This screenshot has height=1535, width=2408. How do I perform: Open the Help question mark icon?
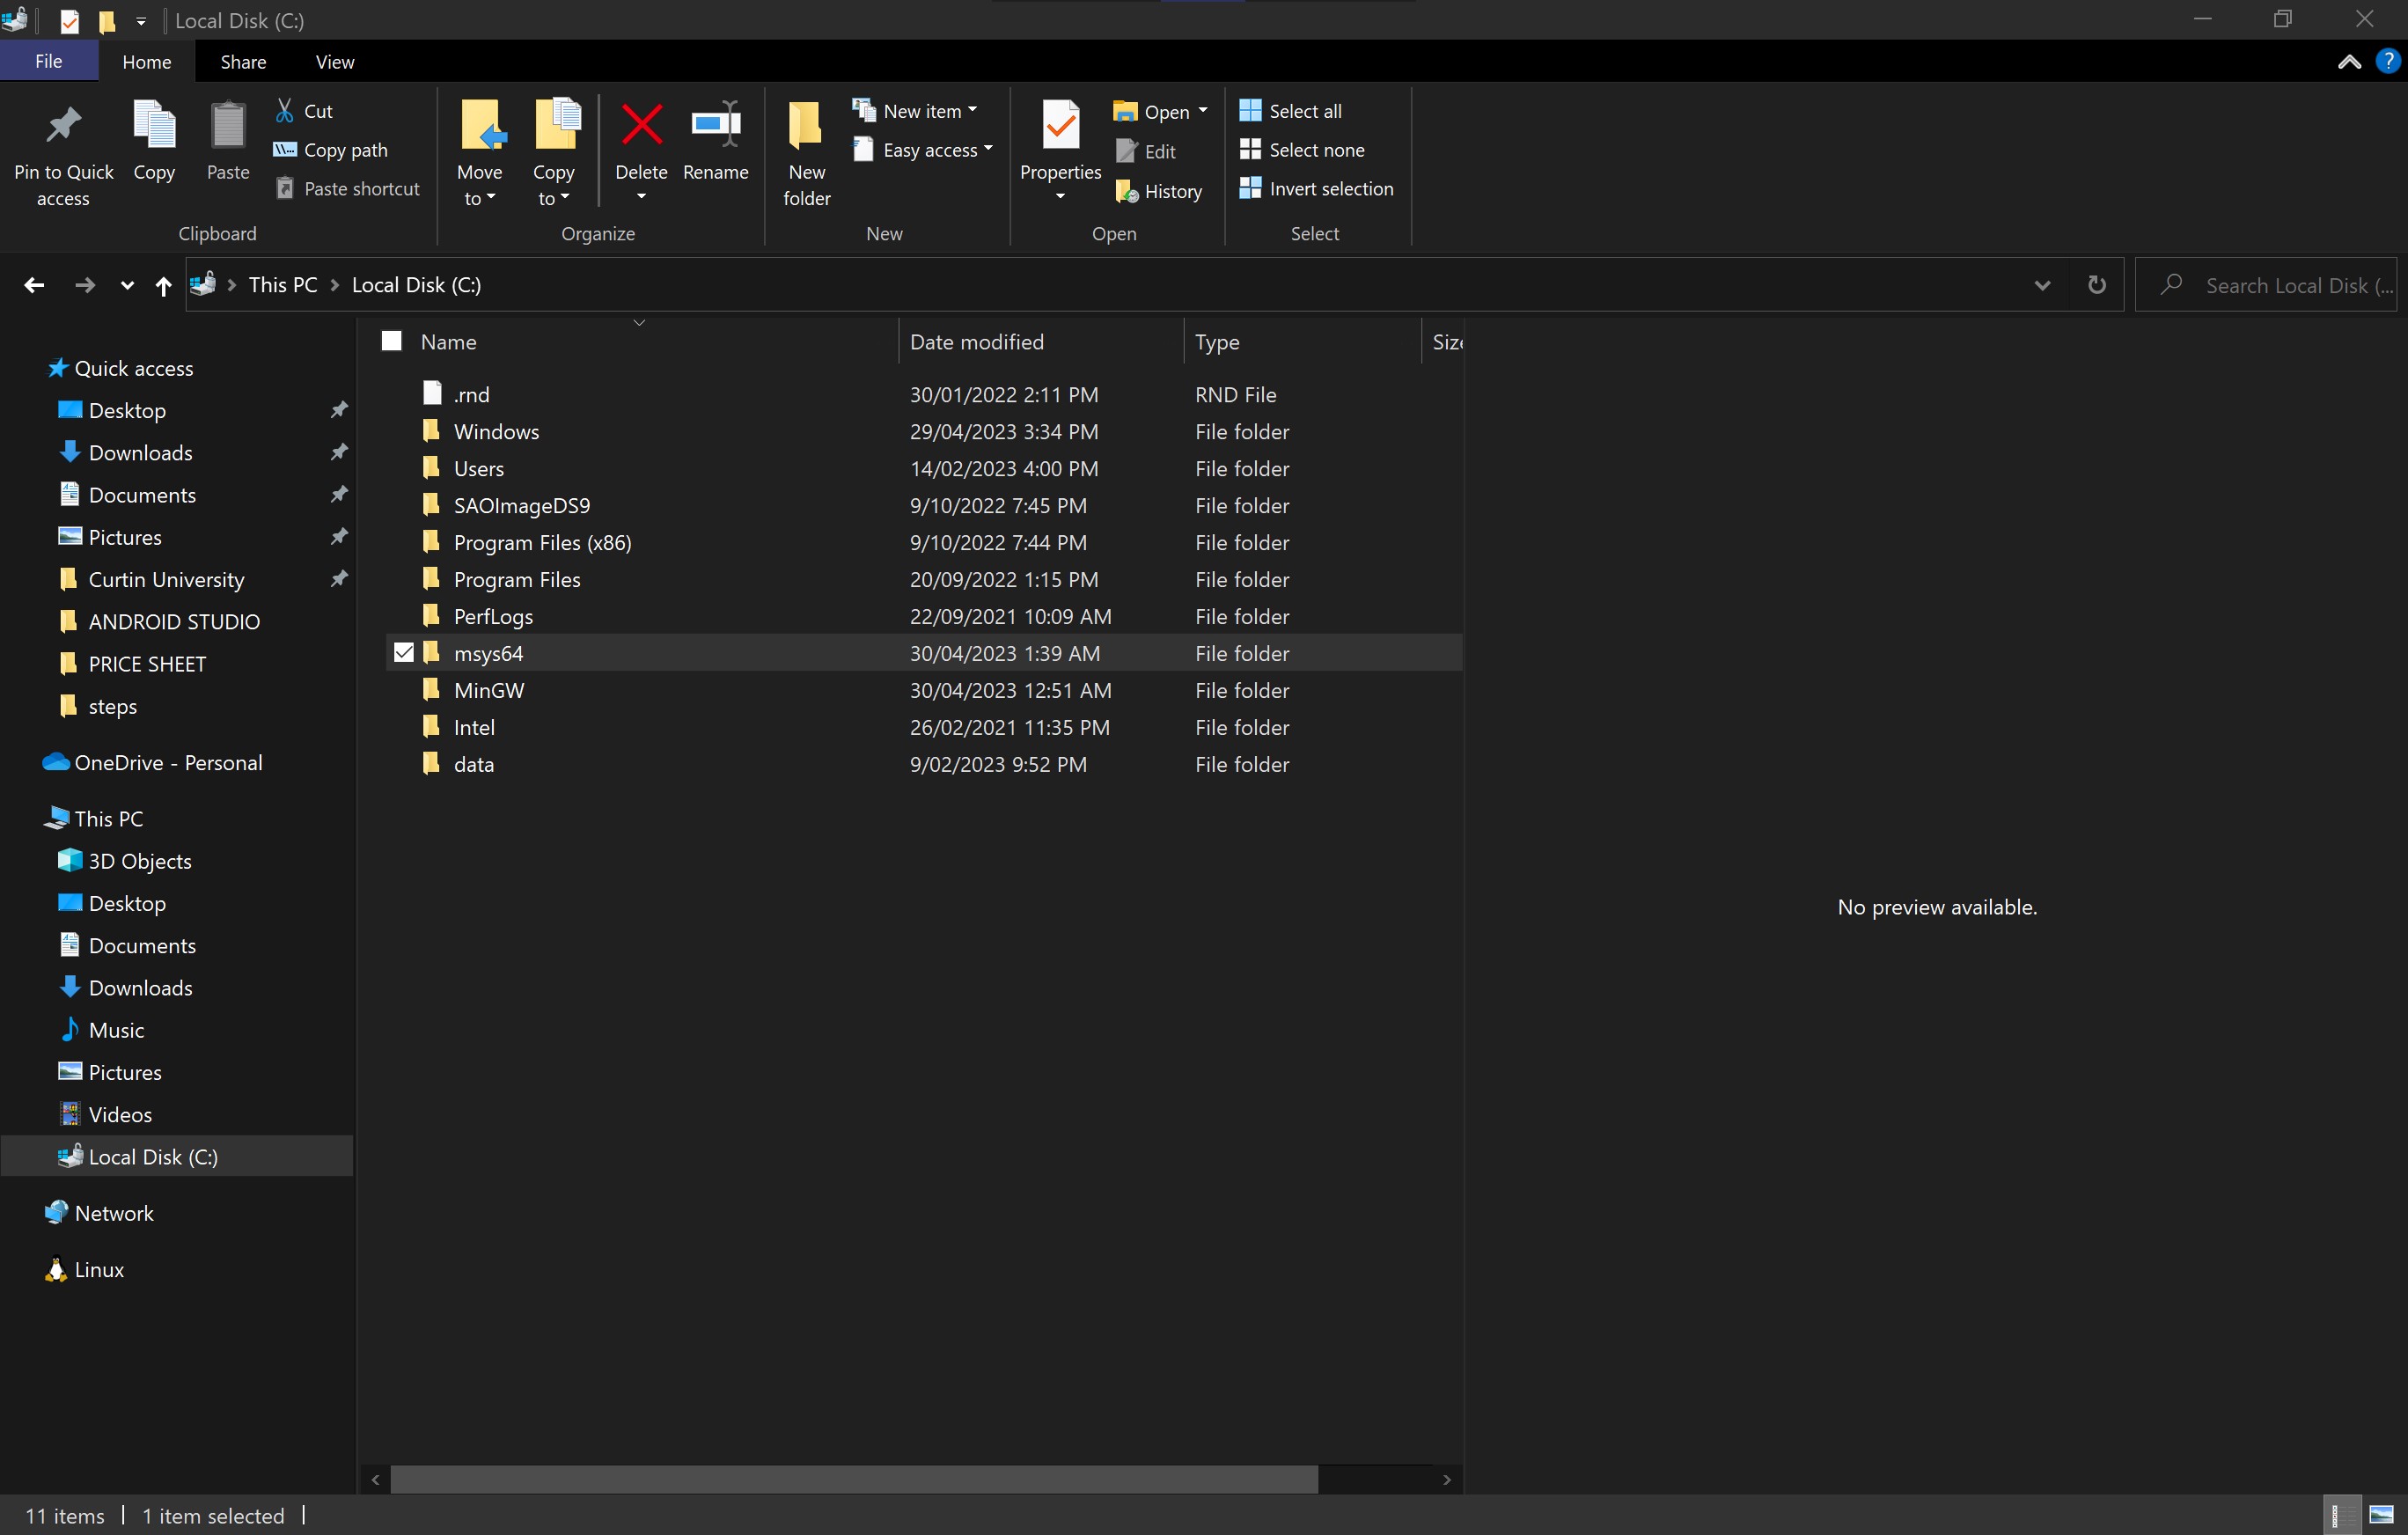(2387, 61)
